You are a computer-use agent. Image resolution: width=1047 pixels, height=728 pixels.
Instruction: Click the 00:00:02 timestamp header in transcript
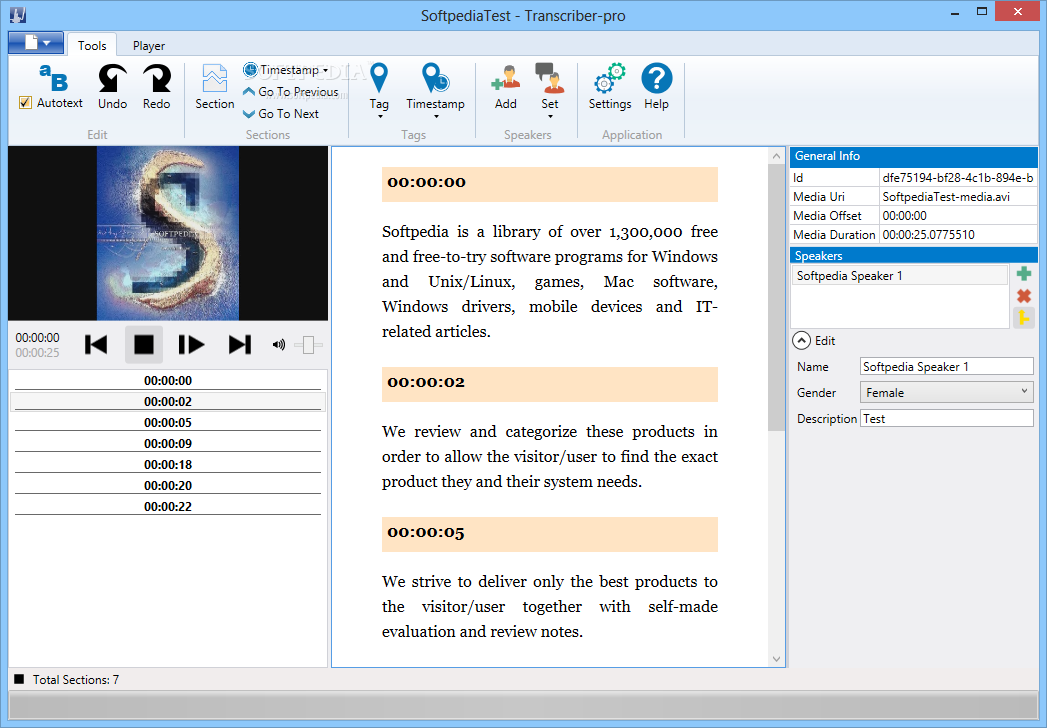[x=550, y=384]
